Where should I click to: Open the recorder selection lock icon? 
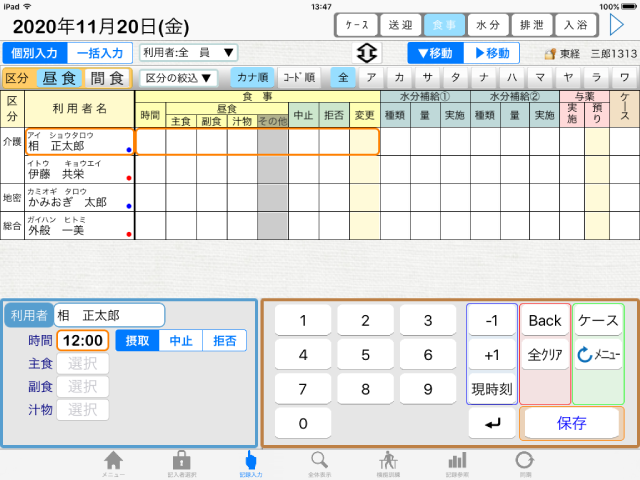(181, 461)
